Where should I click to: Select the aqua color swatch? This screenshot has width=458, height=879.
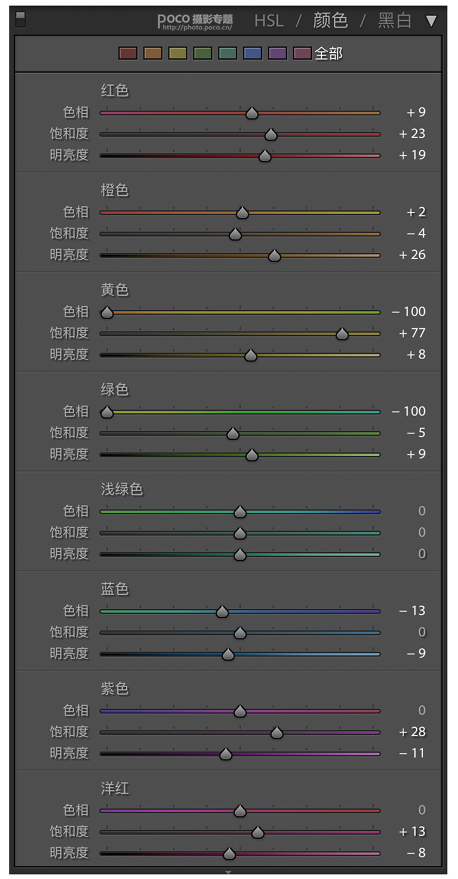[228, 53]
